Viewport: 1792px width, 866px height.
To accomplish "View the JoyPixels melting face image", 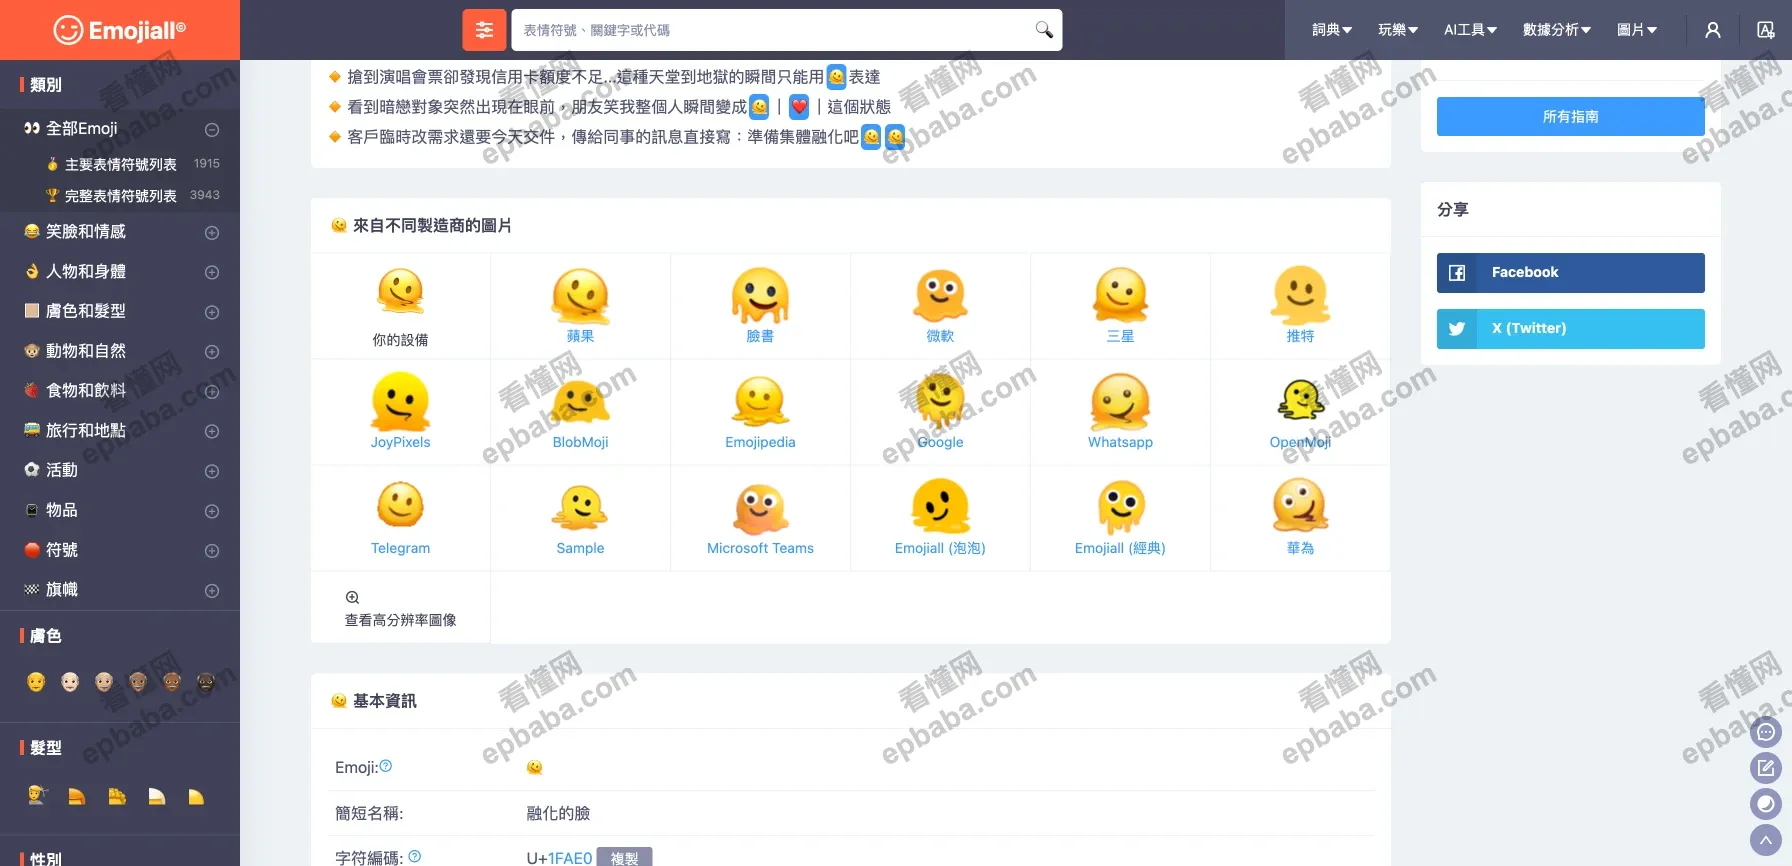I will 401,402.
